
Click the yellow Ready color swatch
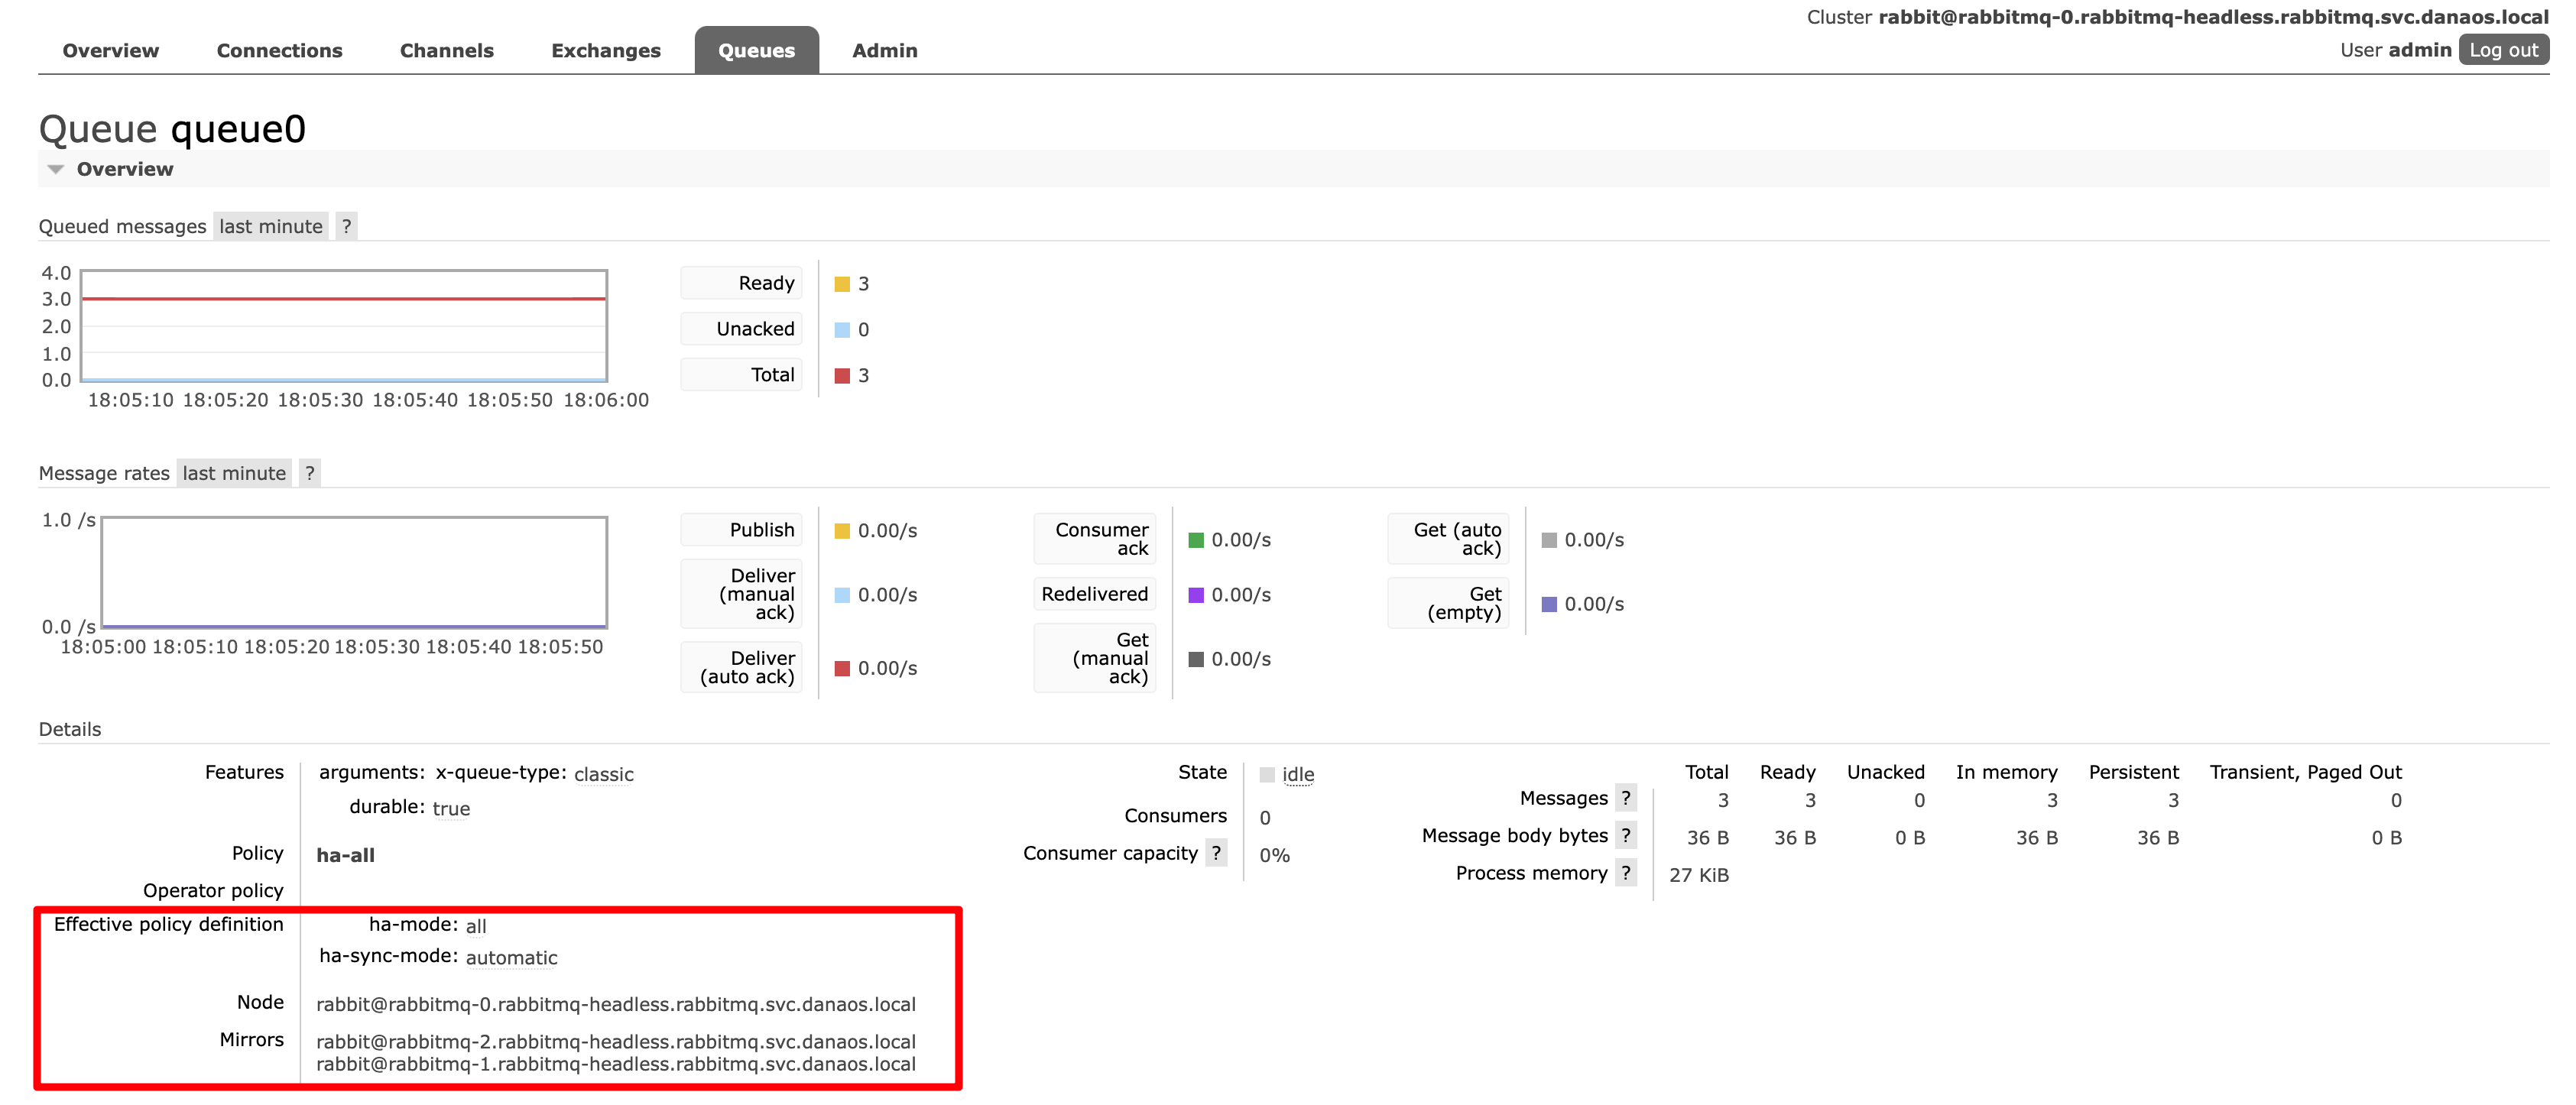pyautogui.click(x=842, y=284)
